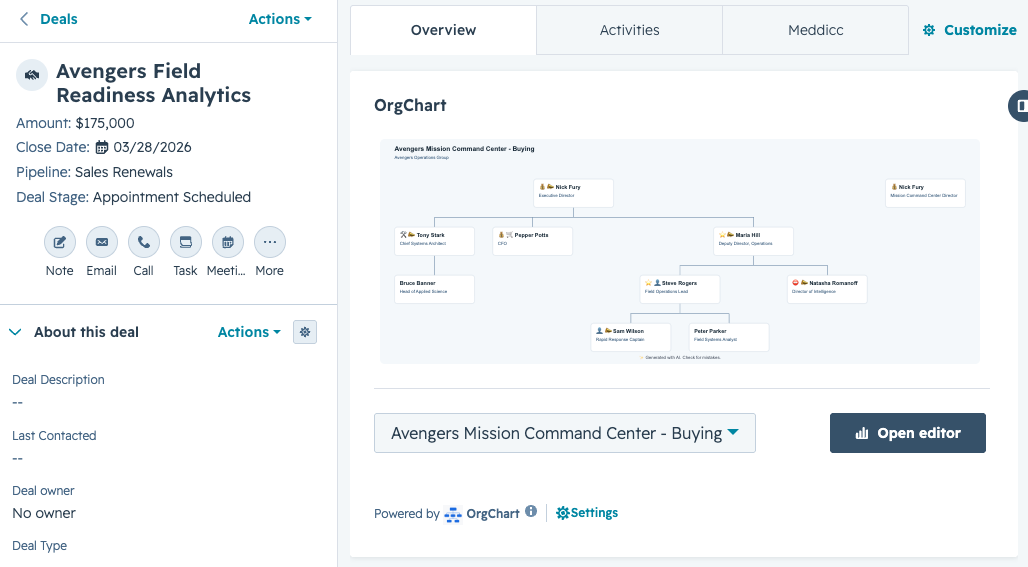Click the Deal Description value field
Screen dimensions: 1028x567
pos(18,402)
